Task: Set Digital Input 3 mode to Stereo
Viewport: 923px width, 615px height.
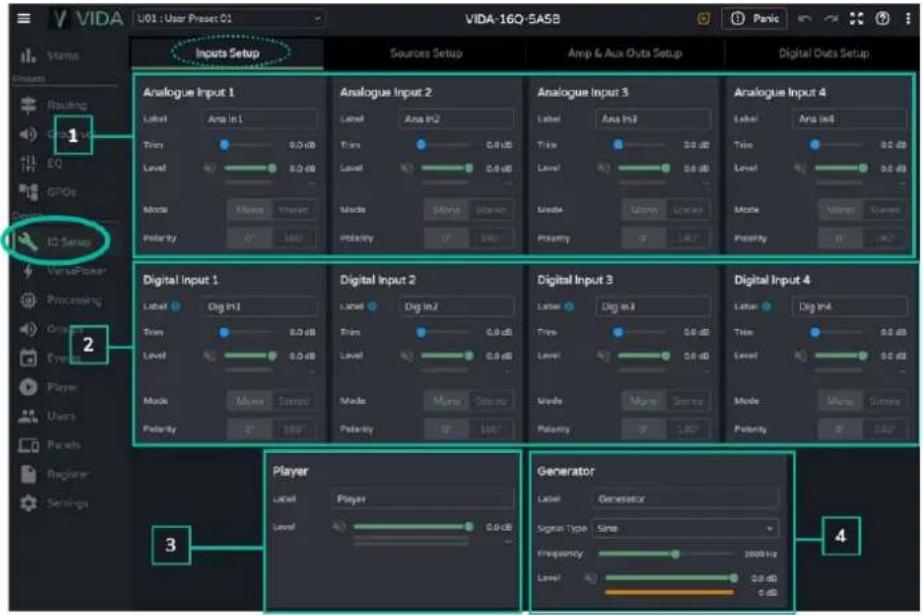Action: pos(688,401)
